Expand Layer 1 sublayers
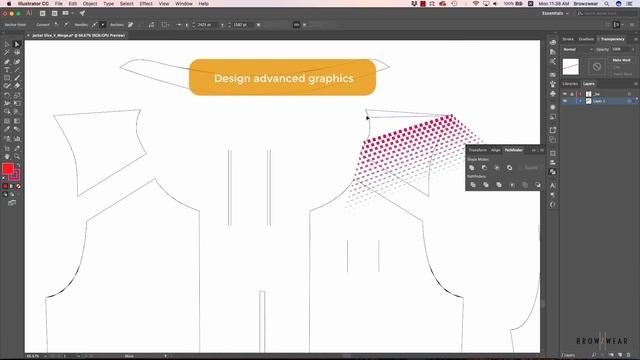This screenshot has height=360, width=640. point(580,101)
